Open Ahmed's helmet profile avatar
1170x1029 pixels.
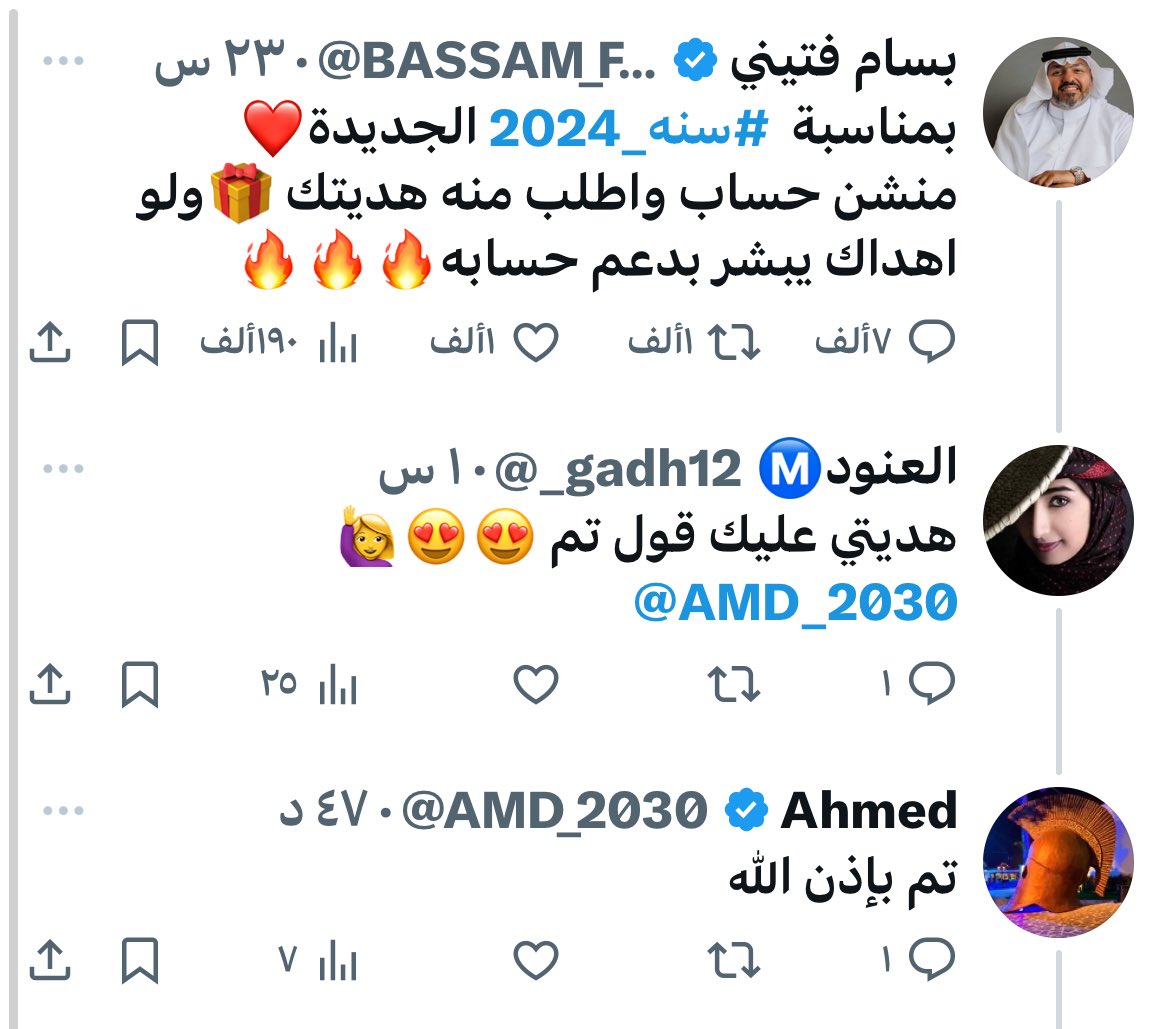tap(1058, 862)
